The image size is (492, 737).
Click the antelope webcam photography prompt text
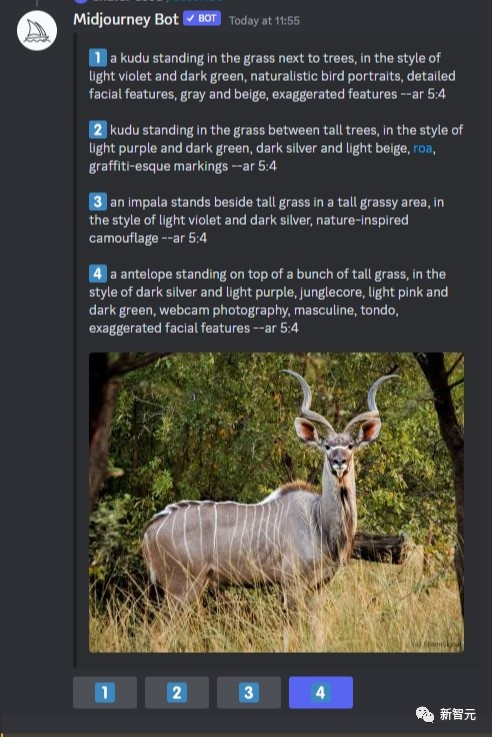[x=268, y=301]
